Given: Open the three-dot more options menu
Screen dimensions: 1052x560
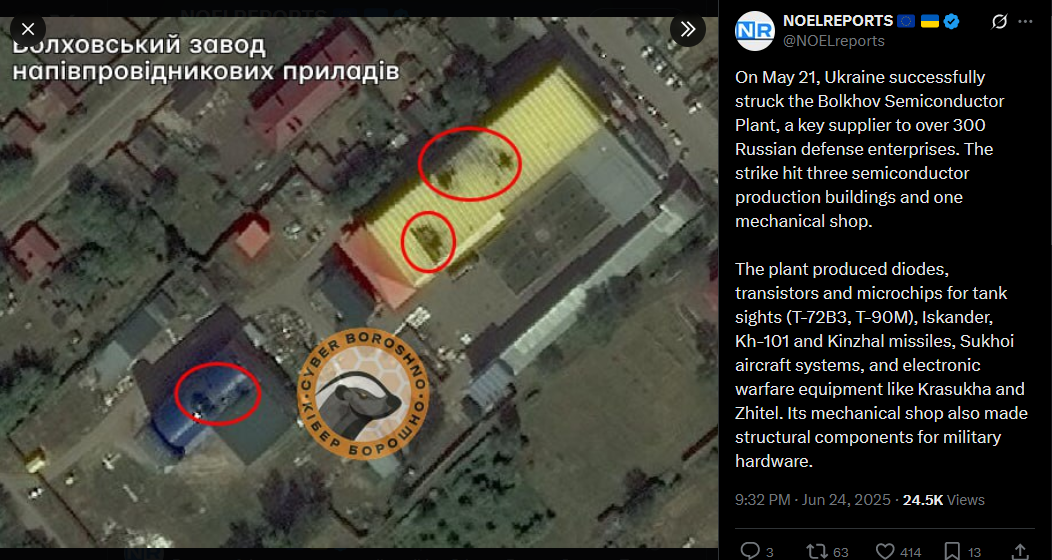Looking at the screenshot, I should [x=1025, y=21].
